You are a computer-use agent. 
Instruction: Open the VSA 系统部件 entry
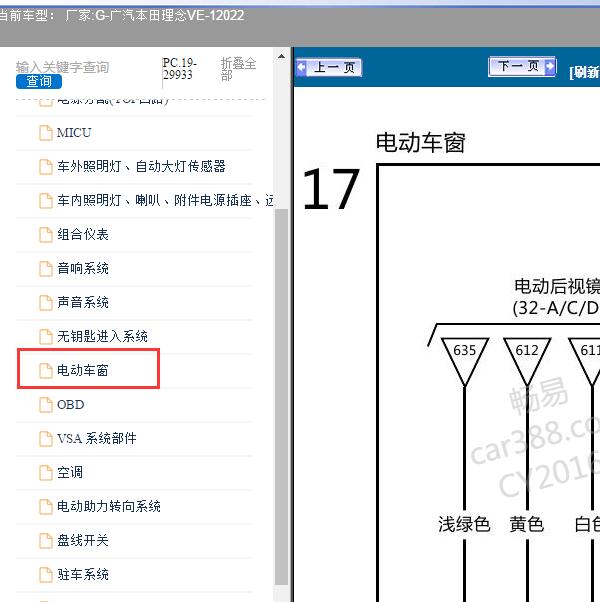(x=96, y=438)
